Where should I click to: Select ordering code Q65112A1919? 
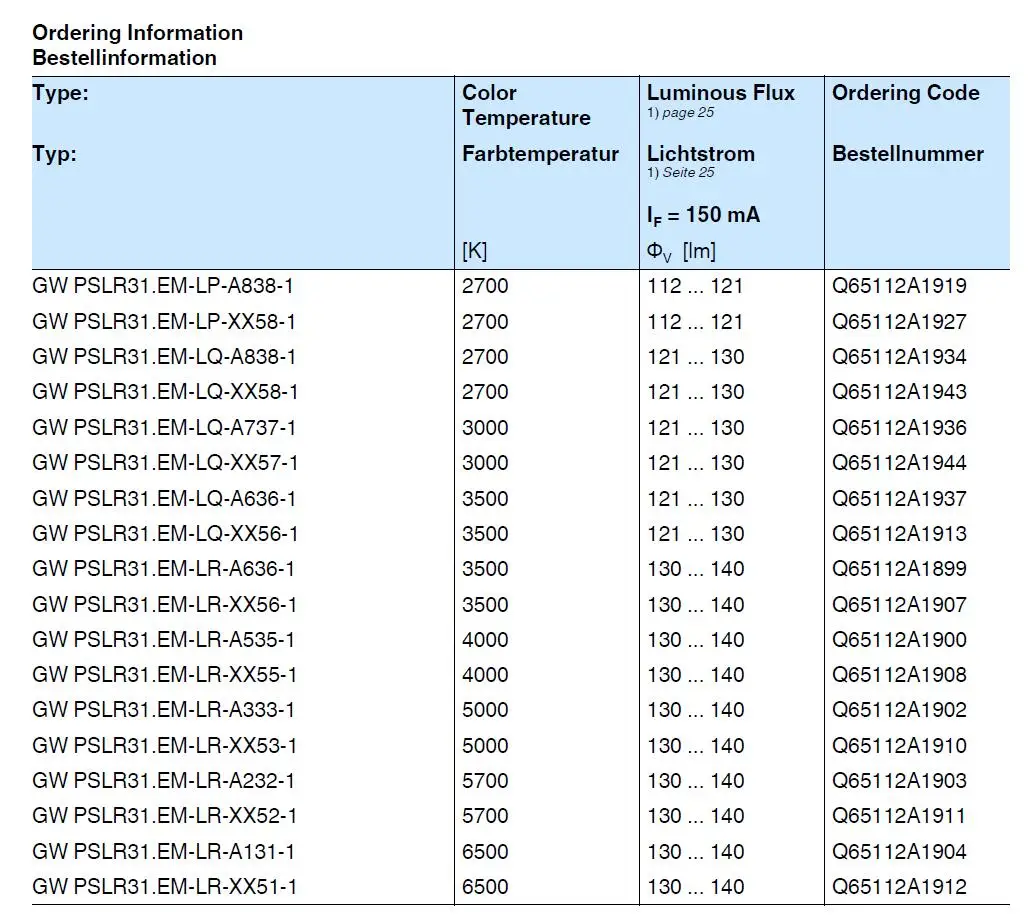(899, 286)
